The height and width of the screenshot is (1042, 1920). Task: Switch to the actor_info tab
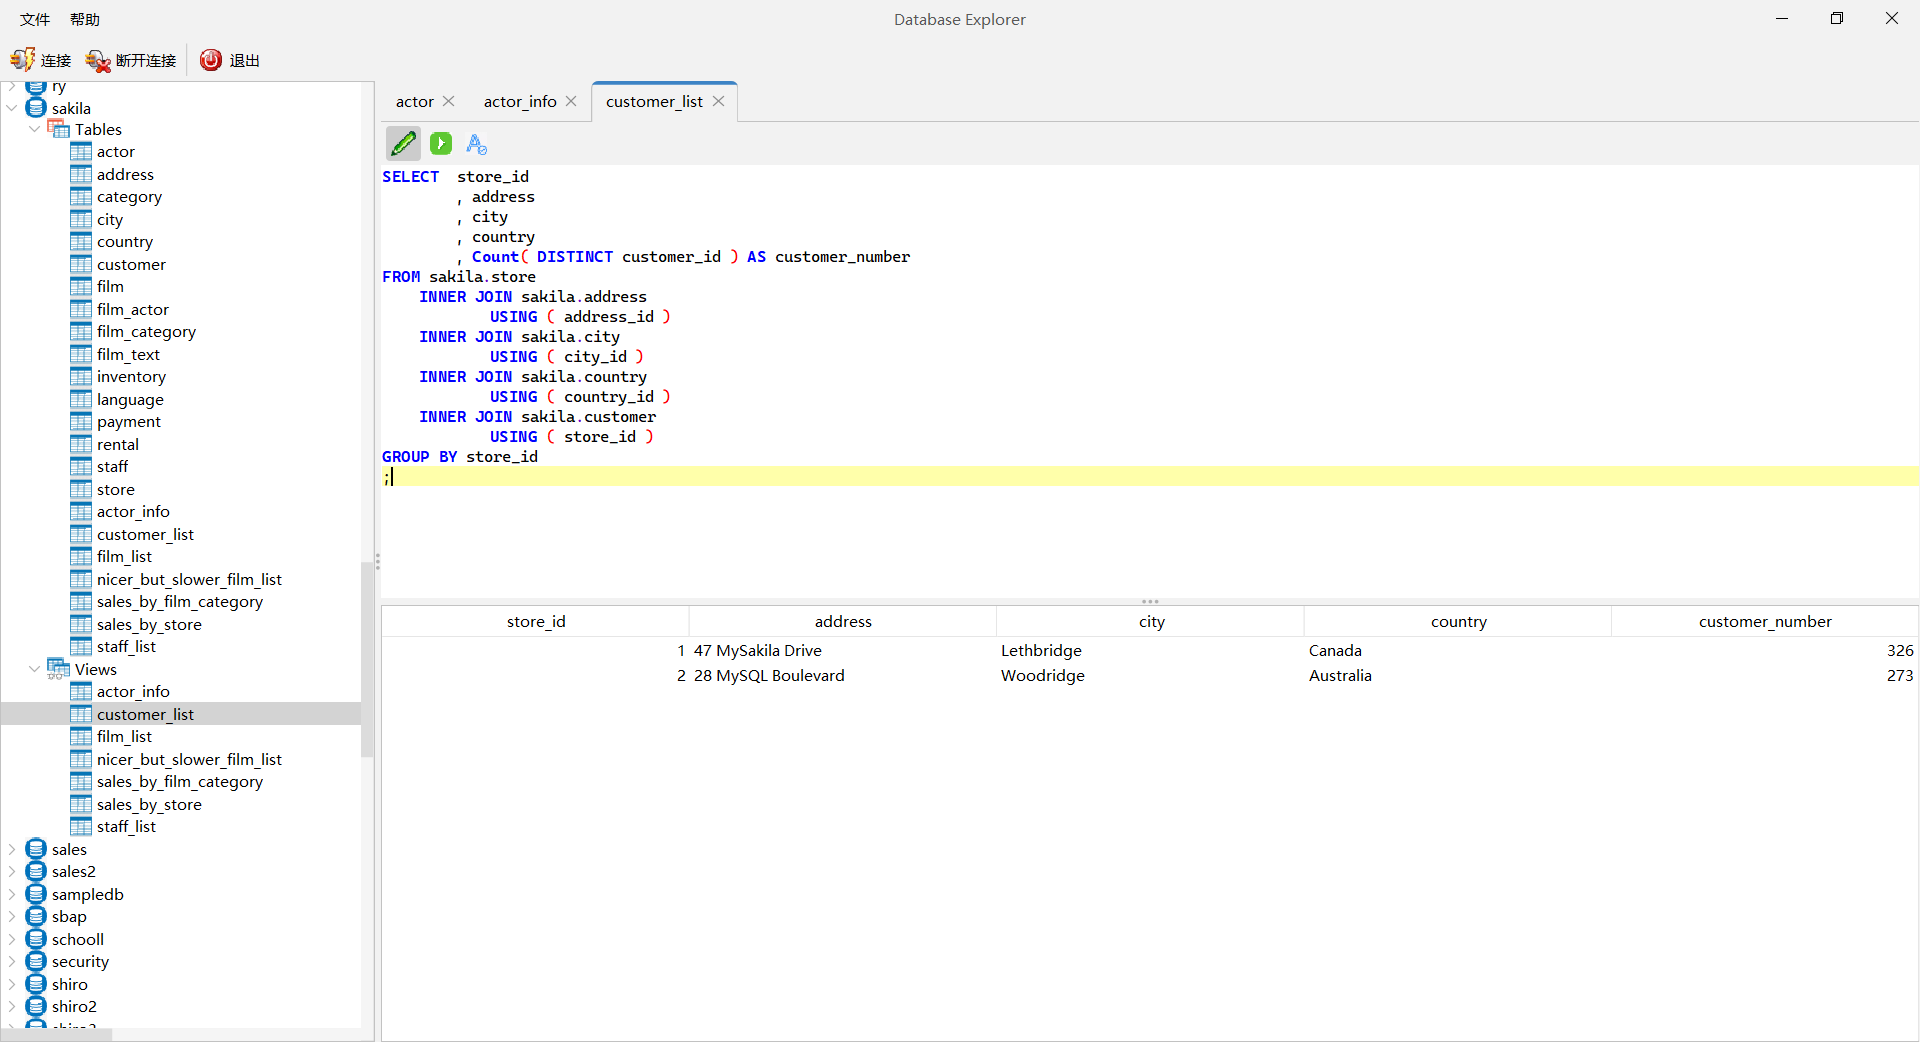tap(520, 100)
